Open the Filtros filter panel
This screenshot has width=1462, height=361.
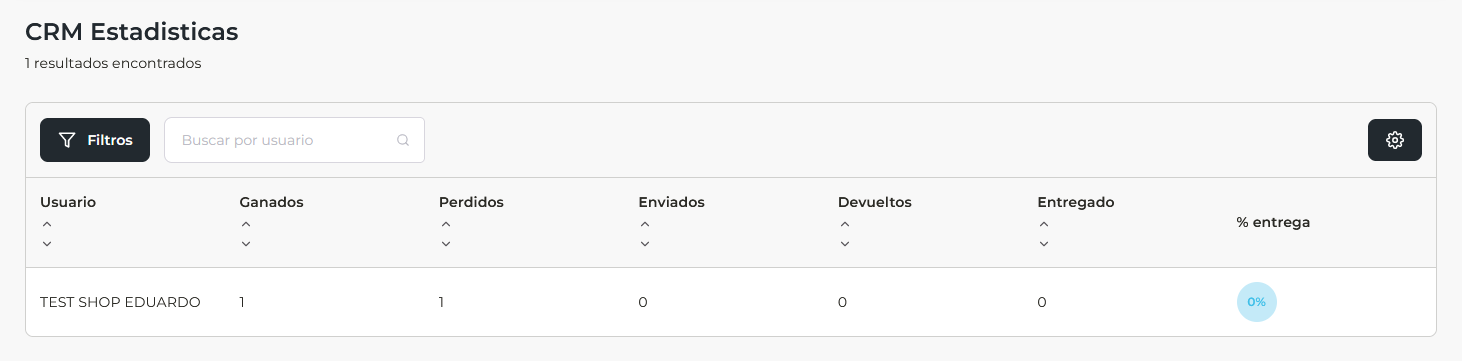point(95,140)
